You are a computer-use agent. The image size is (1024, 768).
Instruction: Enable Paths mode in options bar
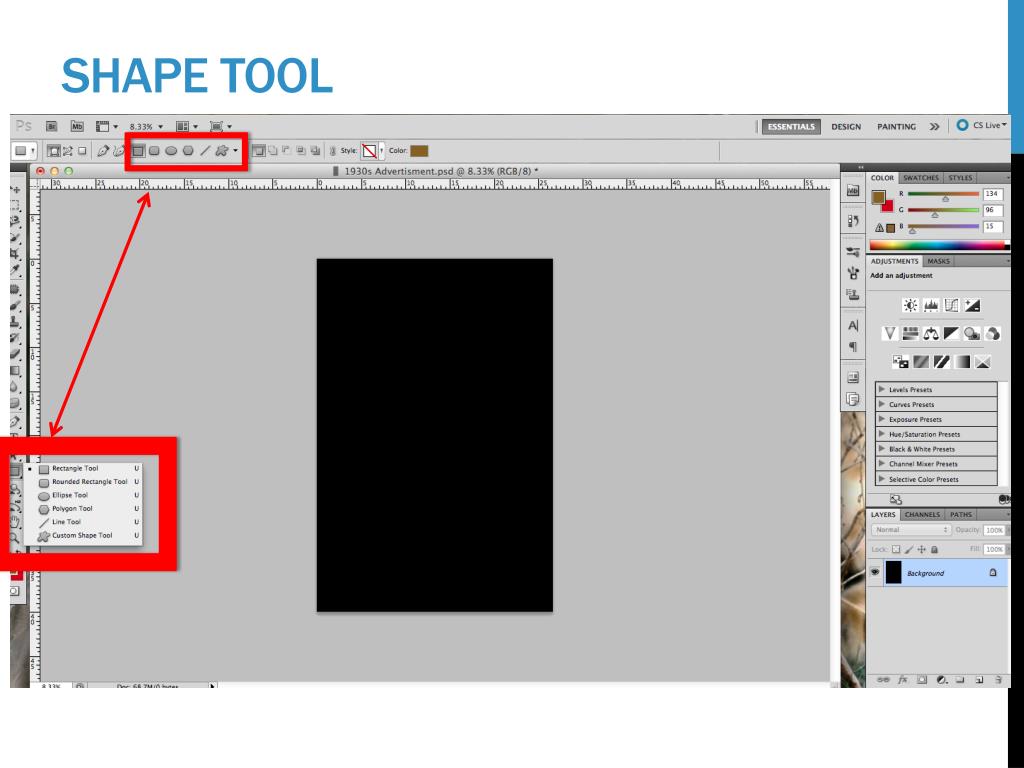point(68,151)
